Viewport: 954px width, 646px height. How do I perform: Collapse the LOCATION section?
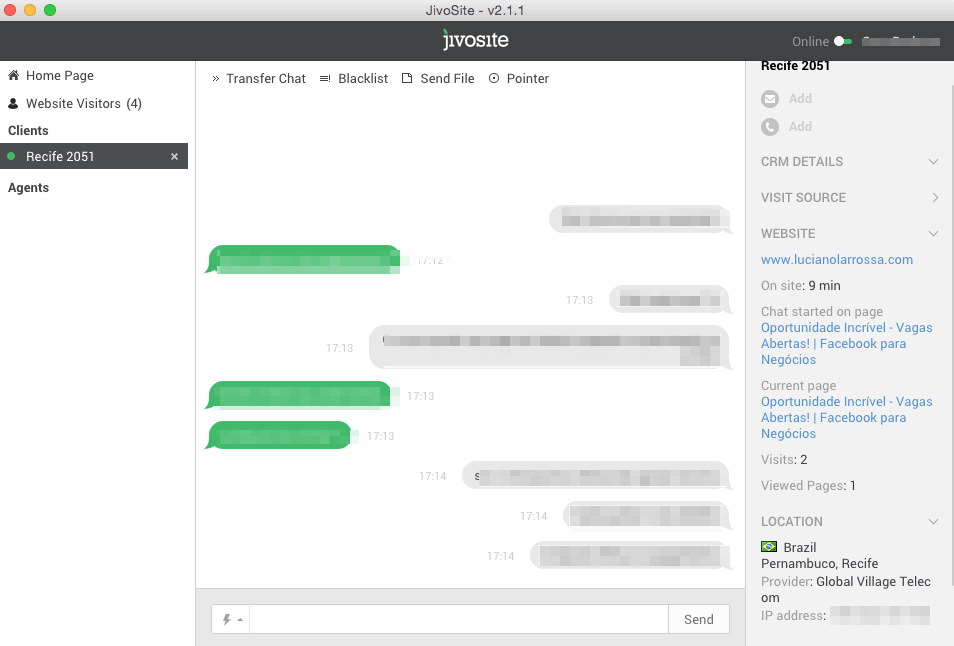(x=933, y=521)
